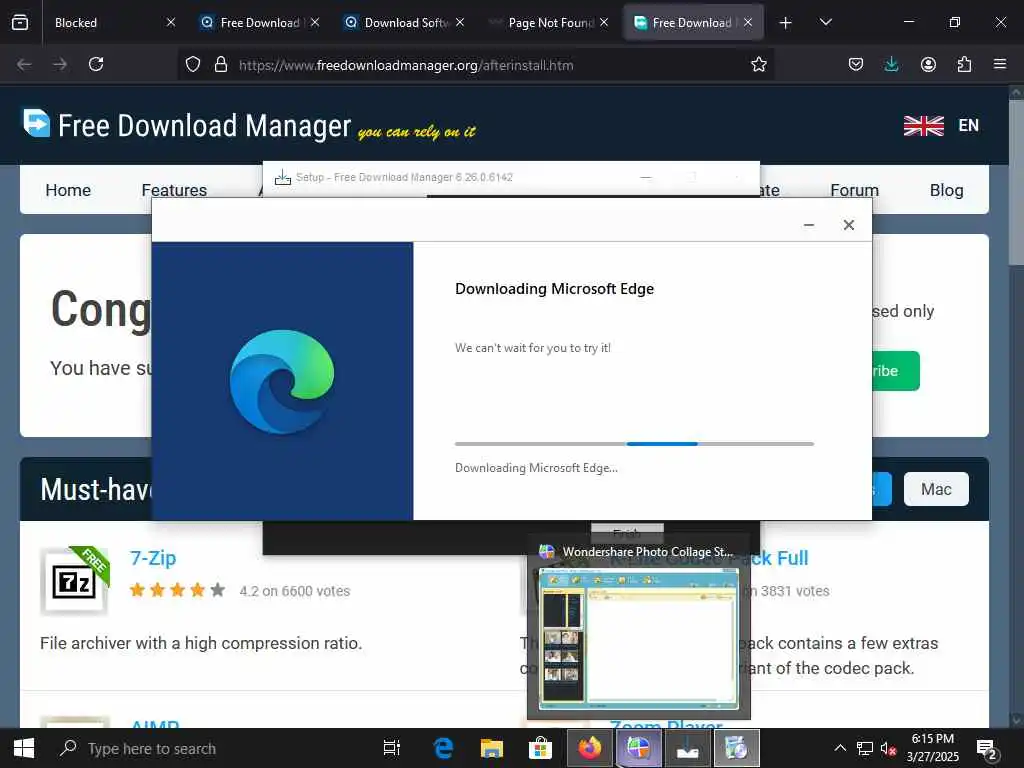Minimize the Microsoft Edge installer dialog
Screen dimensions: 1024x768
[808, 225]
